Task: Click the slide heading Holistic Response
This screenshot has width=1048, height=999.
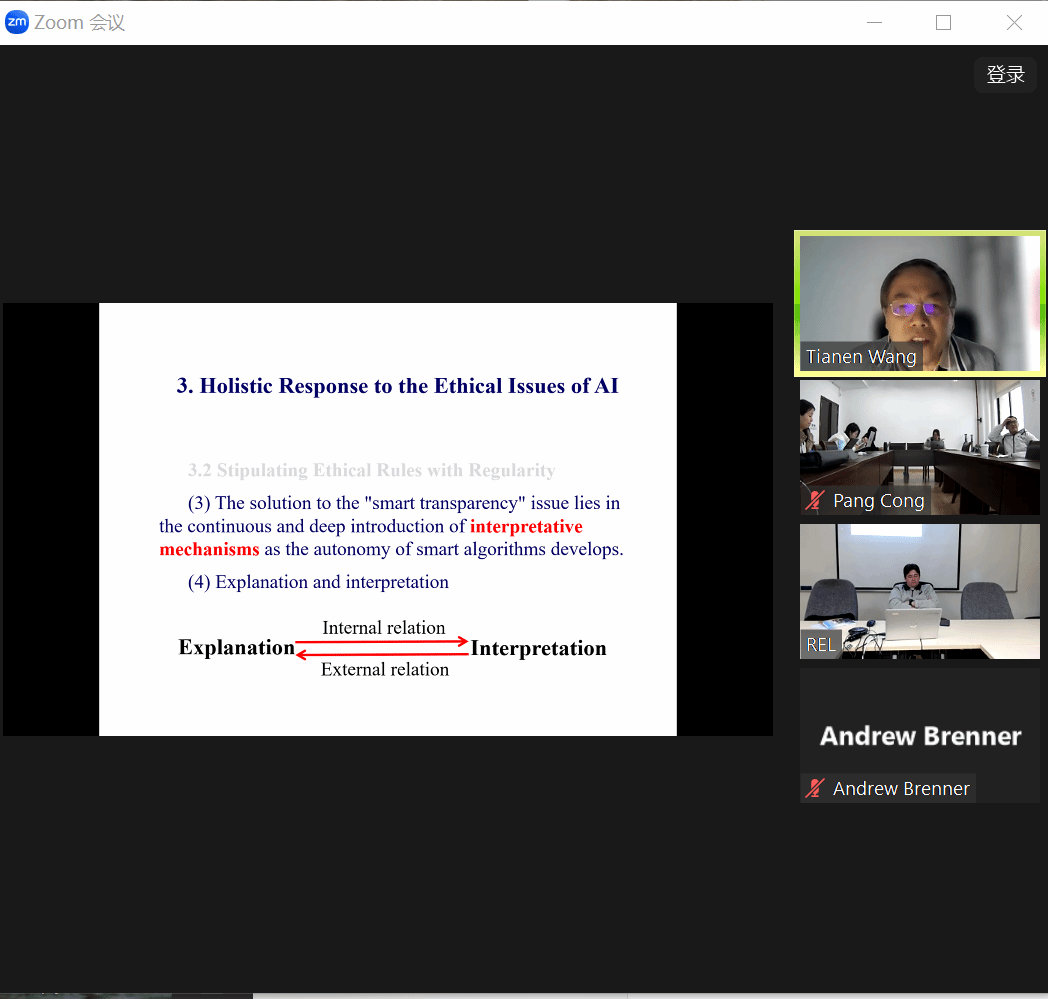Action: [397, 386]
